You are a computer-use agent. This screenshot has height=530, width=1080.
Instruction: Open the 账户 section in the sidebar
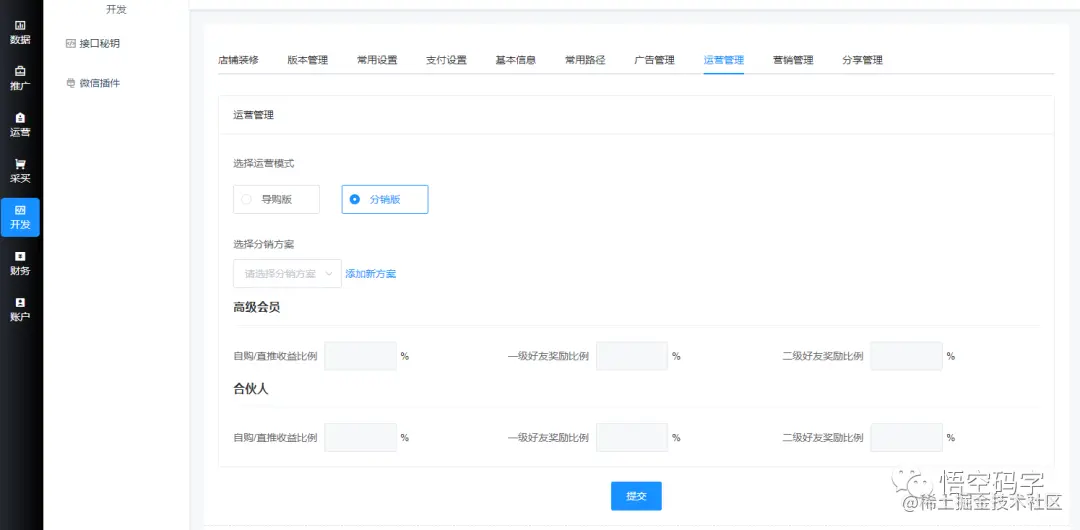[x=20, y=309]
